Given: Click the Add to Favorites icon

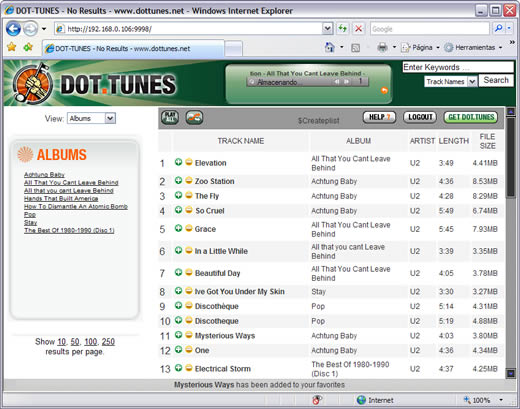Looking at the screenshot, I should click(x=28, y=47).
